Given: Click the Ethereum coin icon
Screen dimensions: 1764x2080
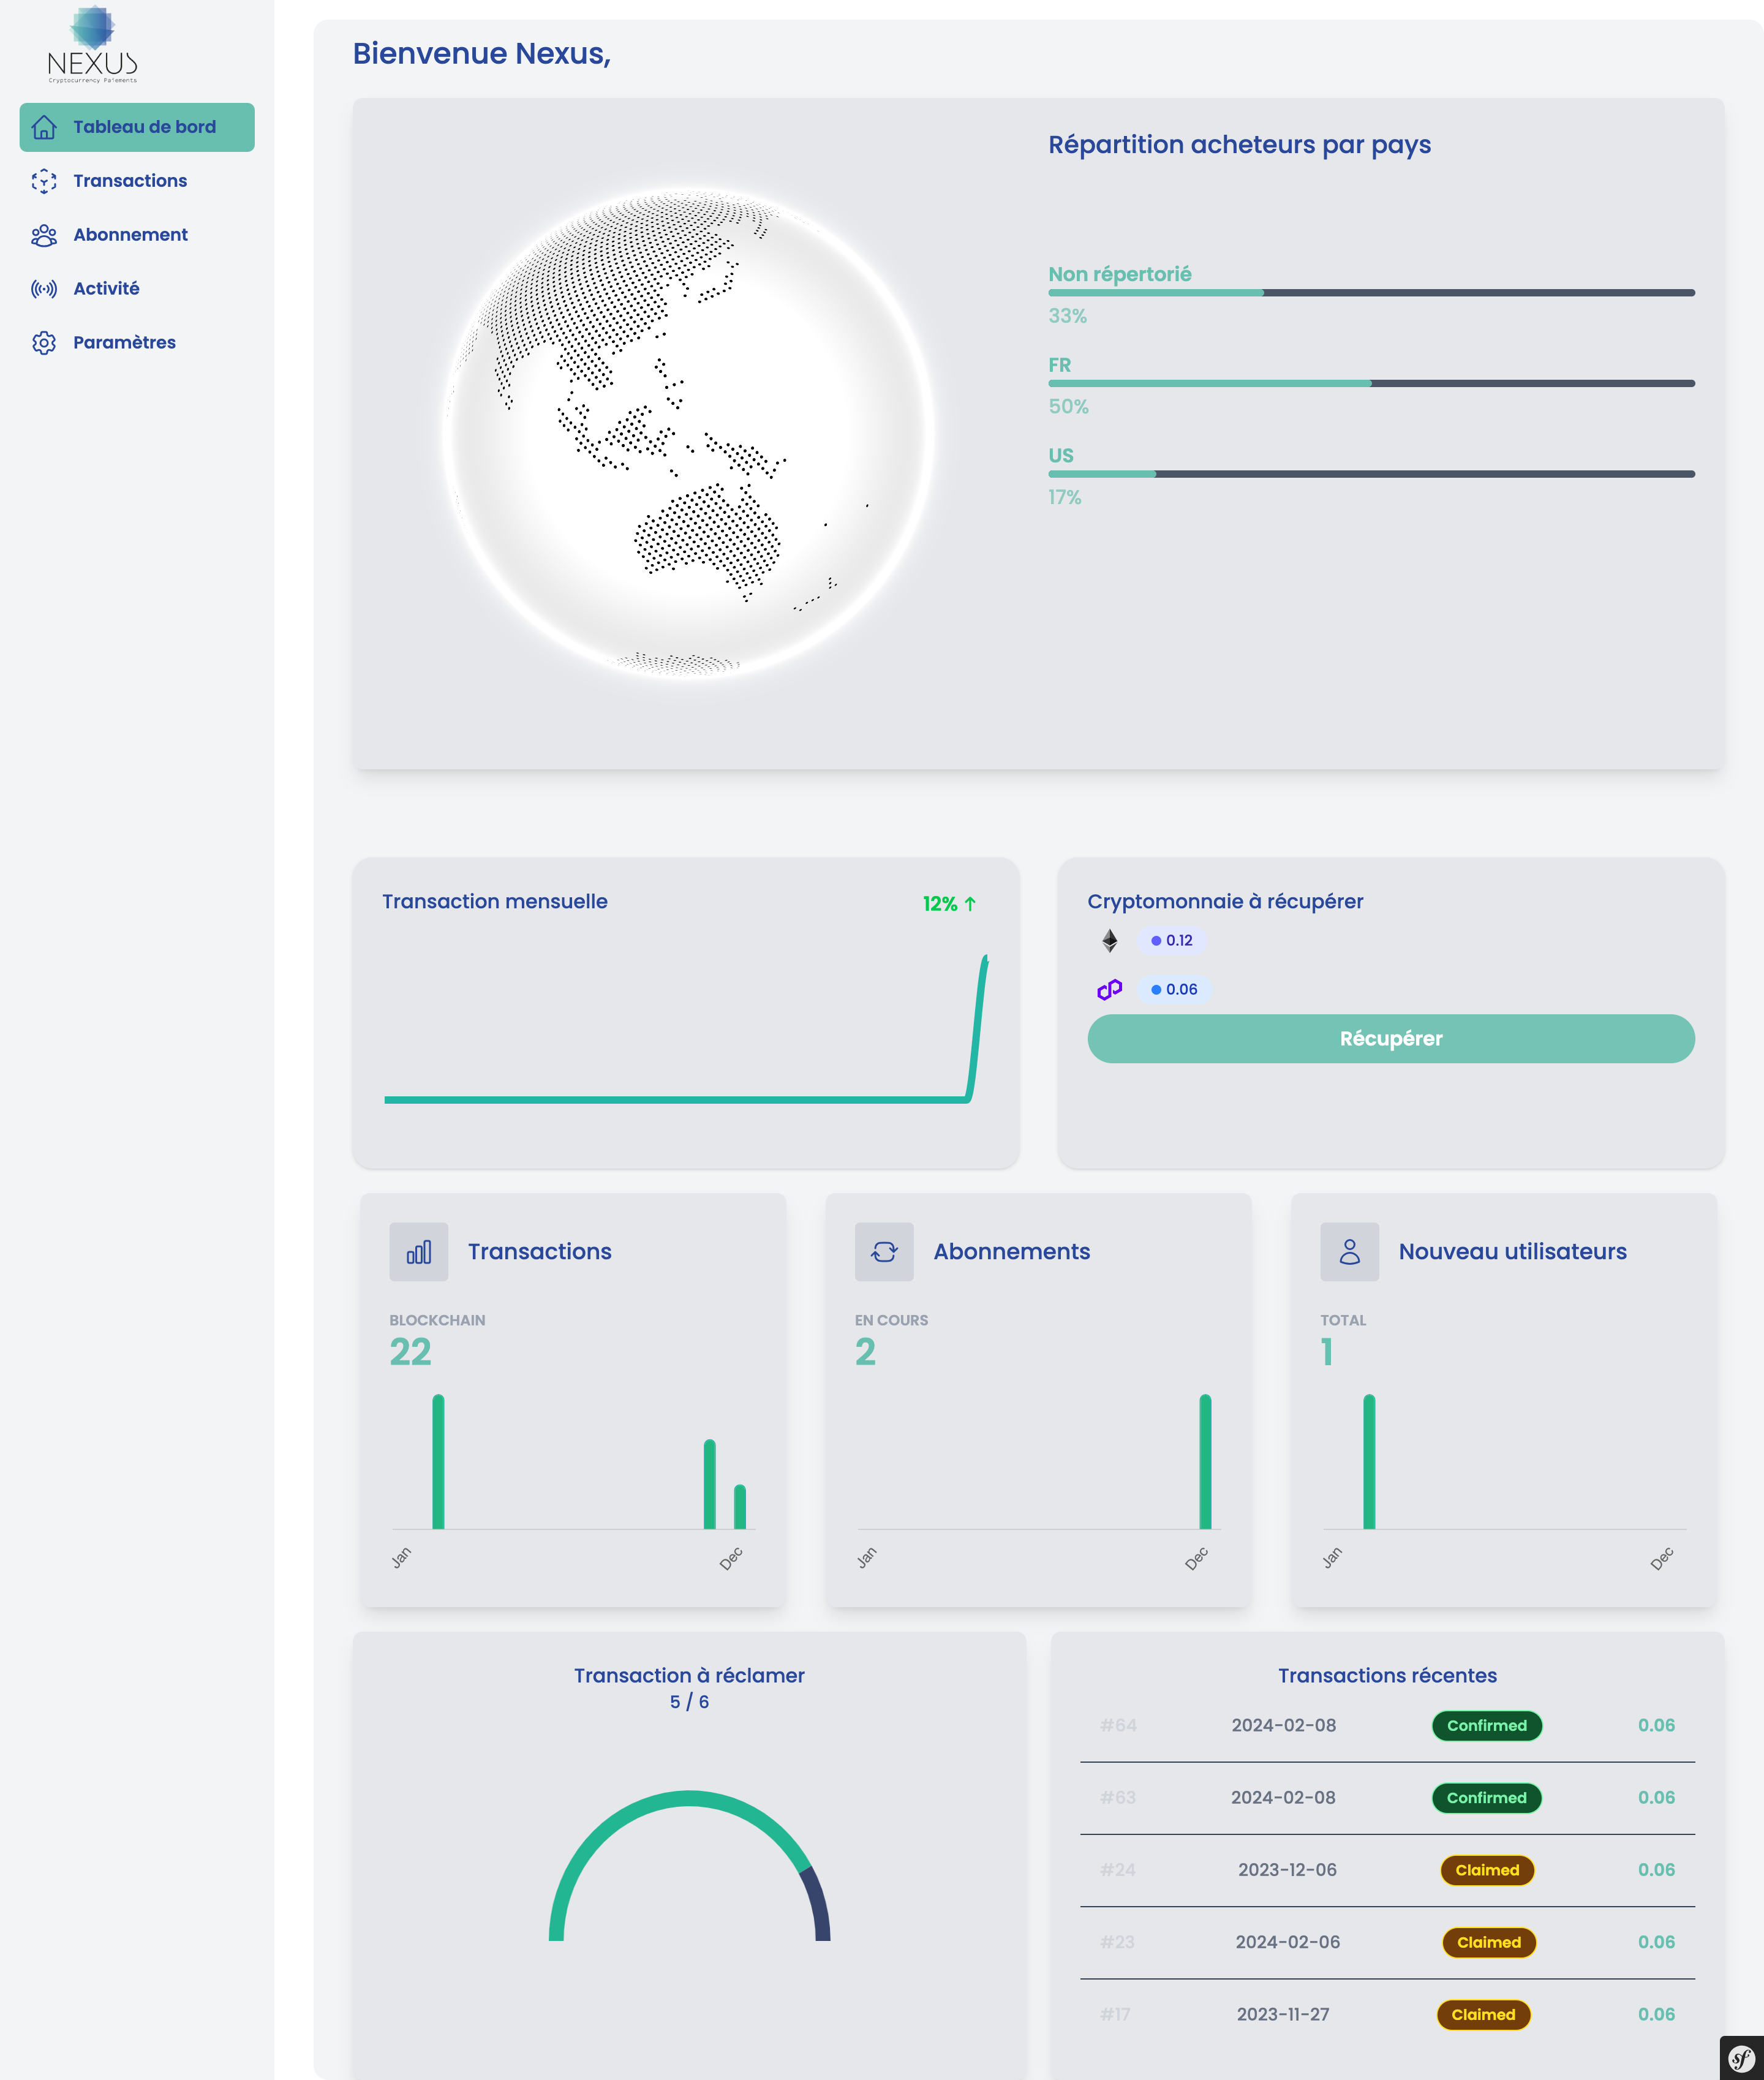Looking at the screenshot, I should click(x=1109, y=940).
